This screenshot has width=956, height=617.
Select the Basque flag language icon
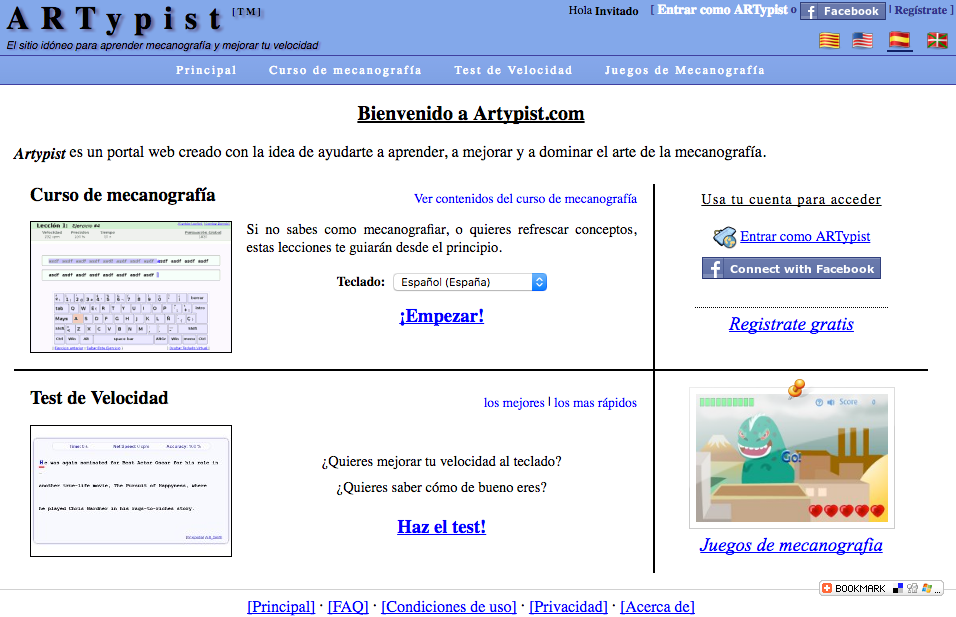pos(937,41)
